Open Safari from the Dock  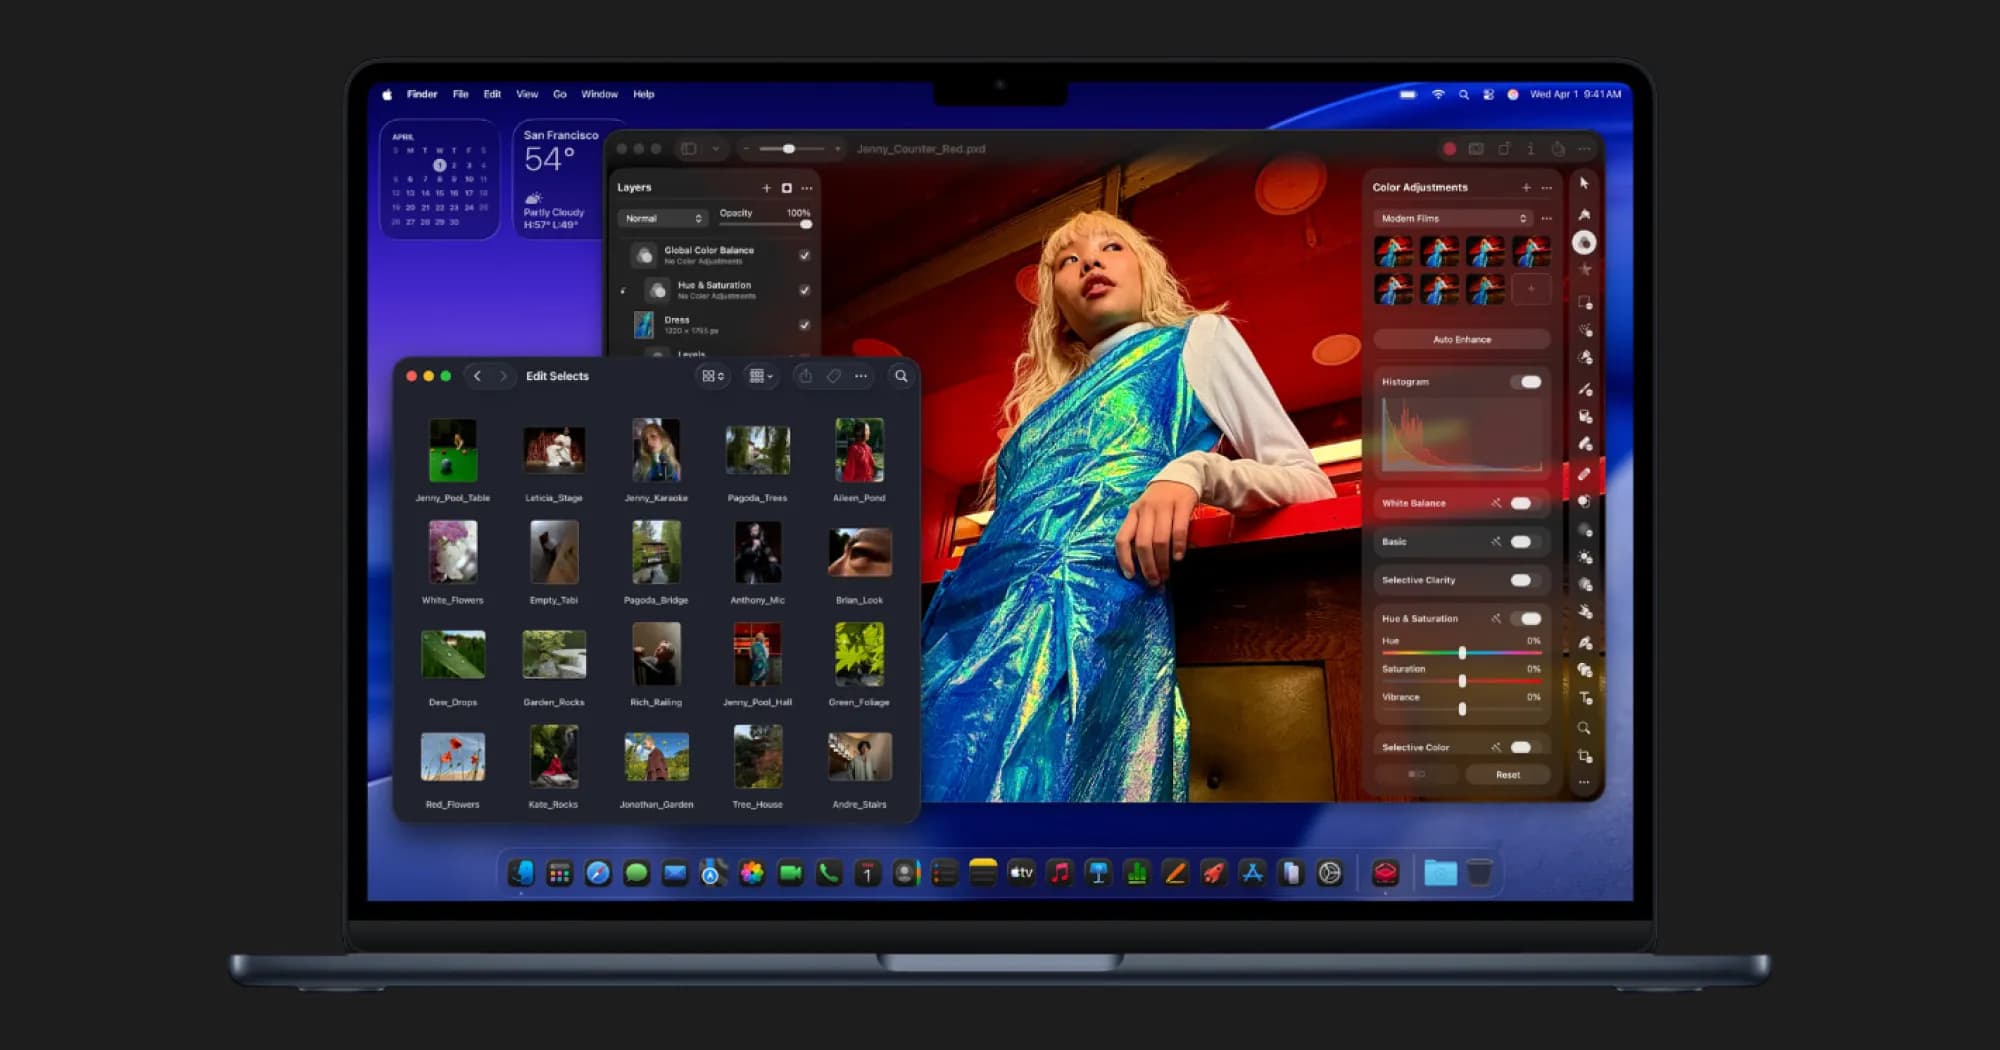(x=598, y=873)
